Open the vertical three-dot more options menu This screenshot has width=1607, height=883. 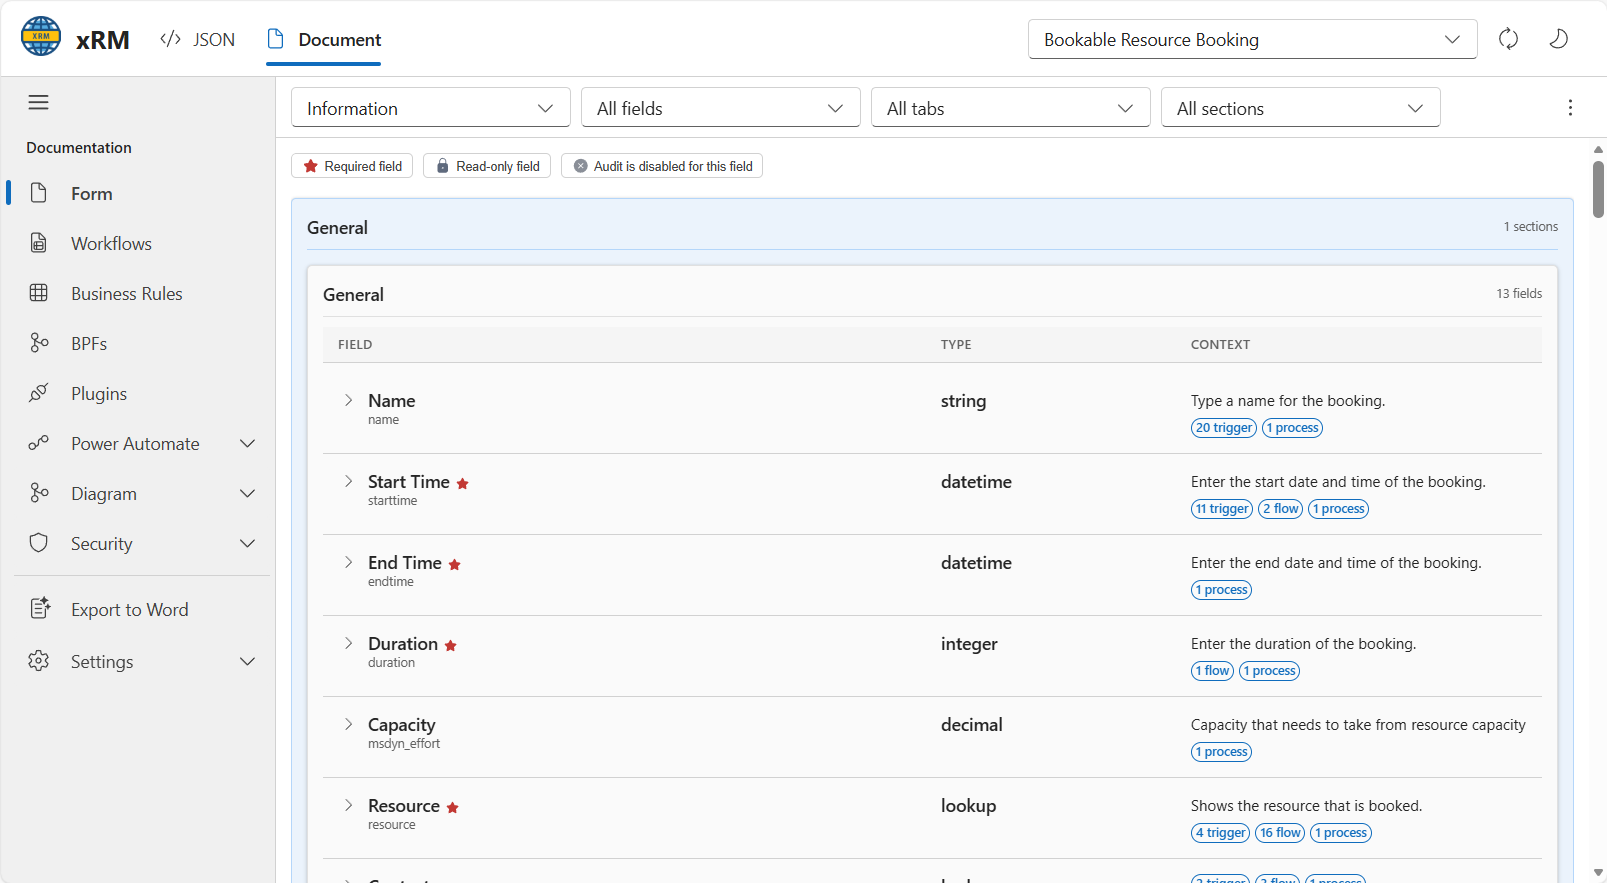tap(1570, 108)
